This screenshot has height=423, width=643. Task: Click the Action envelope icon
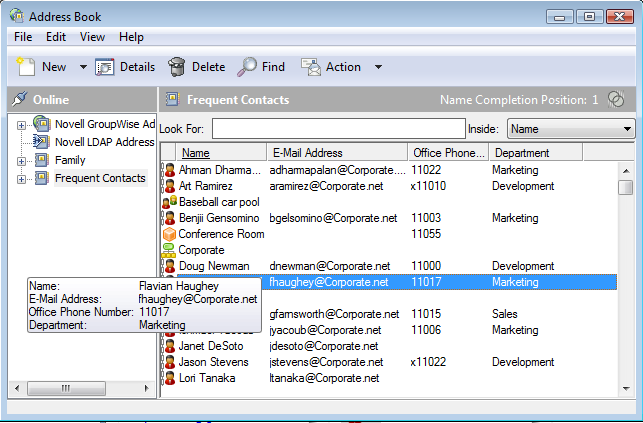(311, 67)
